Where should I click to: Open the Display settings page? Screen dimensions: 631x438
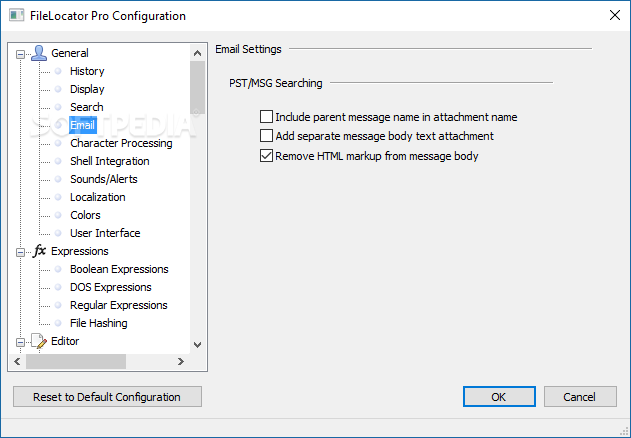click(x=87, y=89)
